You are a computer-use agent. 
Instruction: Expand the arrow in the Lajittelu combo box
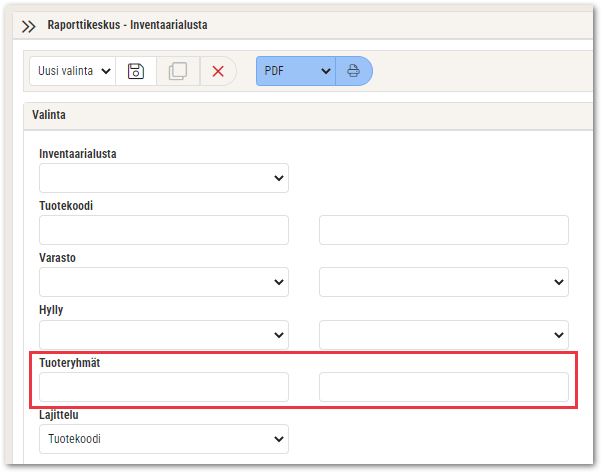(x=279, y=439)
